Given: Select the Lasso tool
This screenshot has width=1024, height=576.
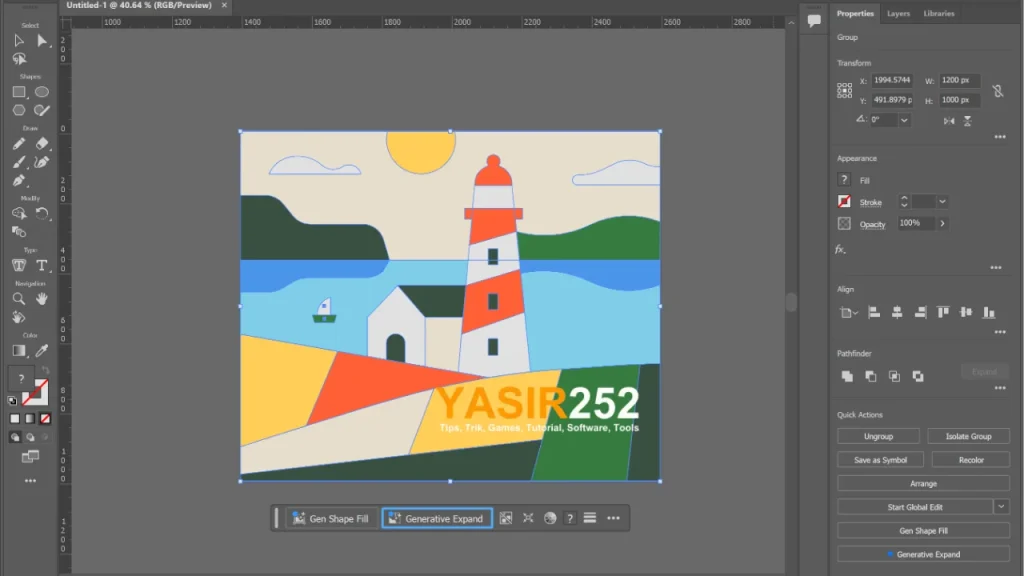Looking at the screenshot, I should coord(19,59).
